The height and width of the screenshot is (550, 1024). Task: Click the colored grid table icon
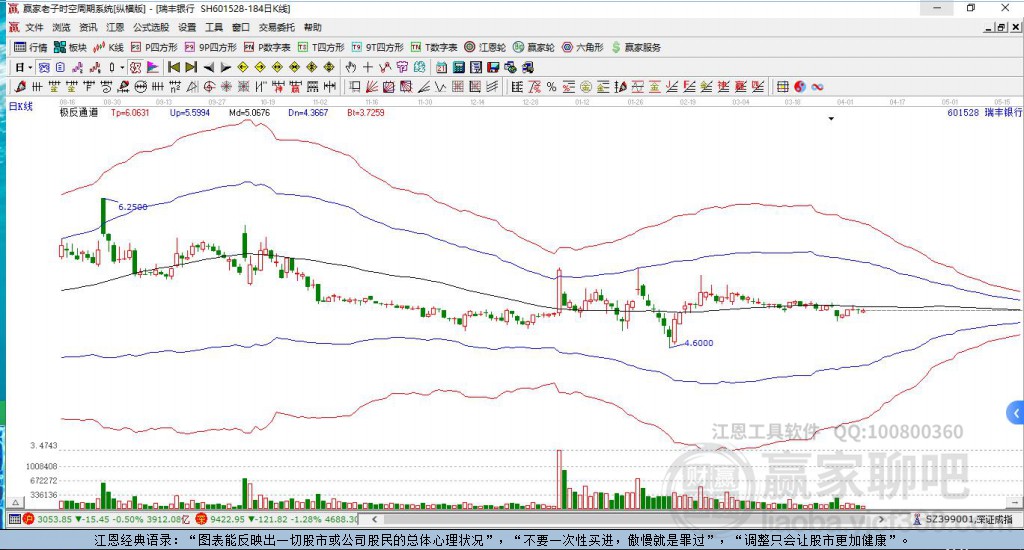[782, 87]
